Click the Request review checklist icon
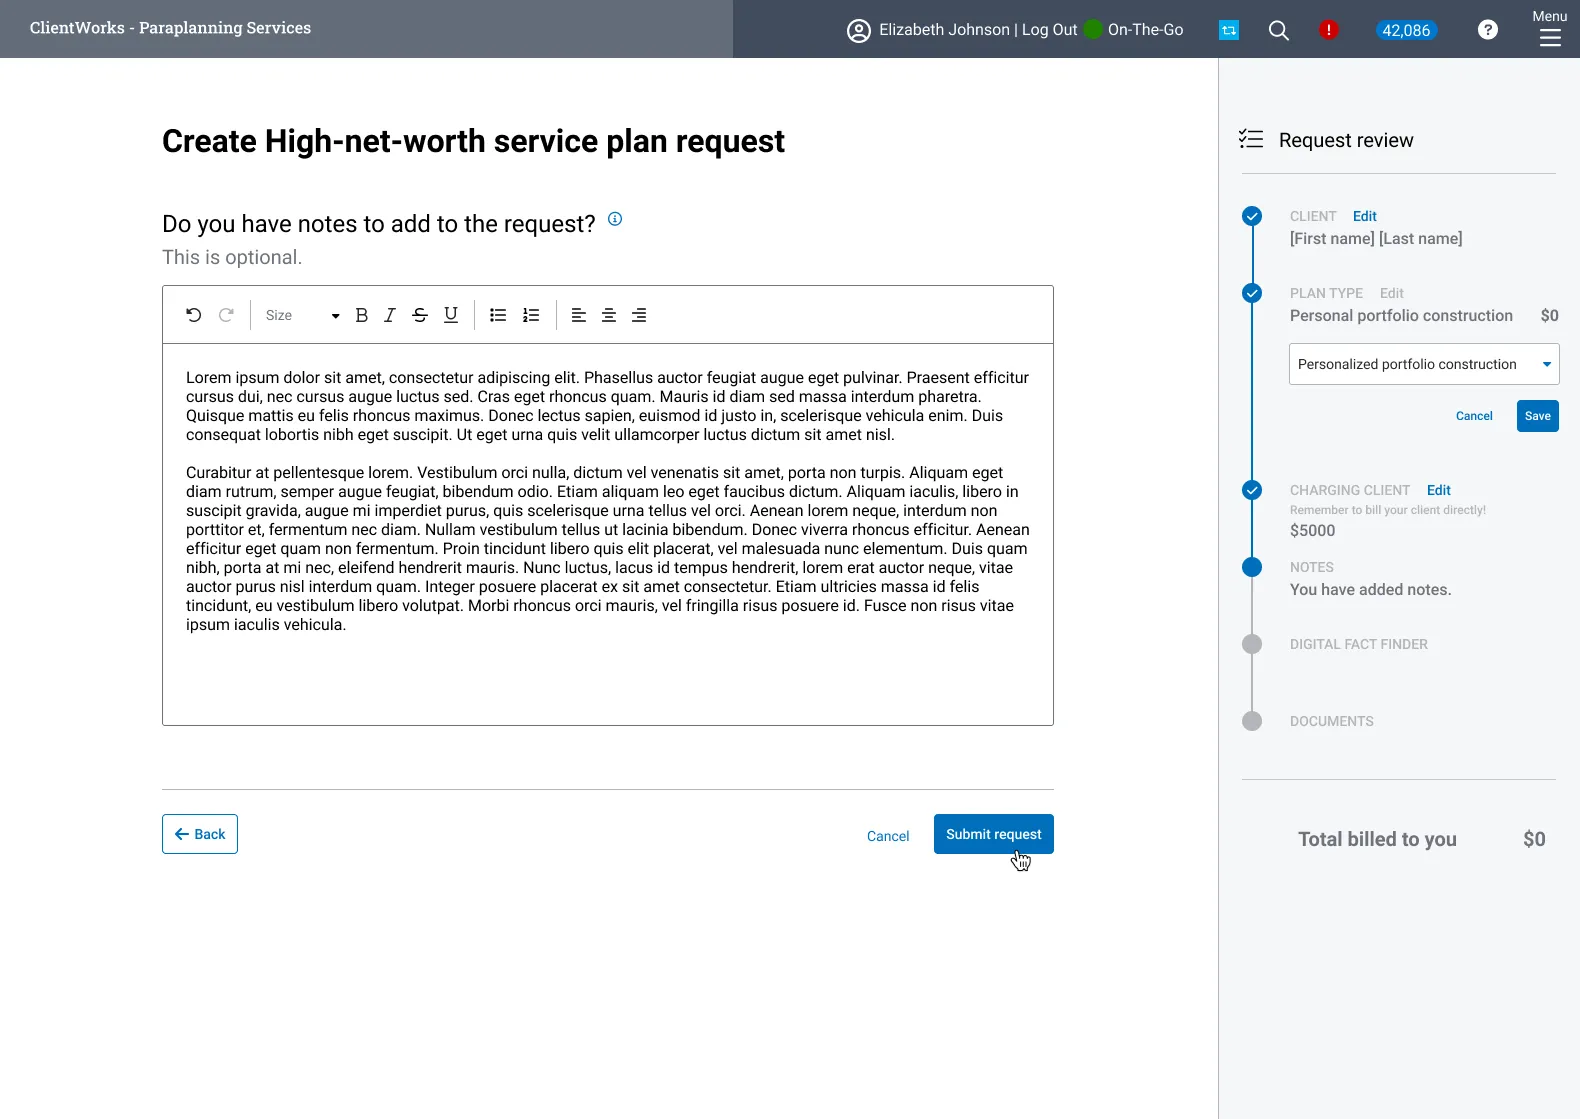Viewport: 1580px width, 1119px height. coord(1251,139)
